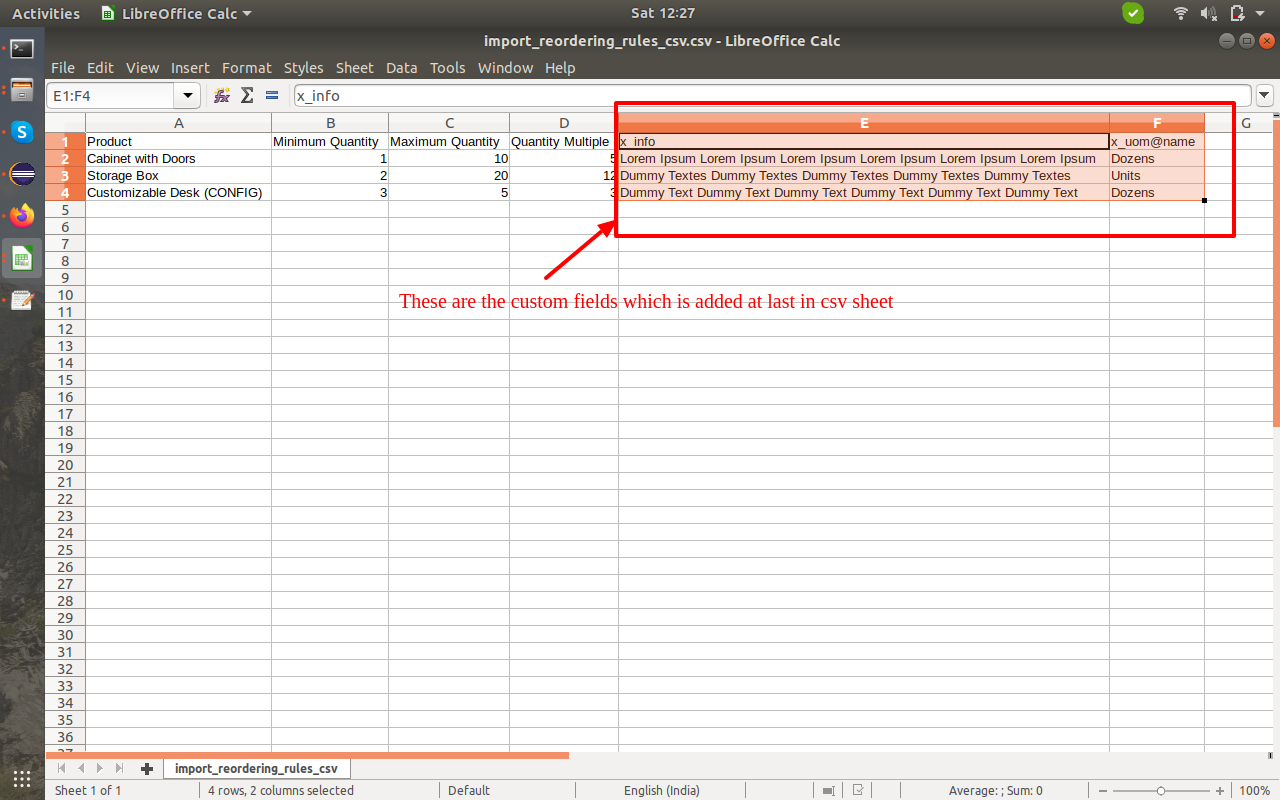The height and width of the screenshot is (800, 1280).
Task: Click the 100% zoom level
Action: (x=1254, y=790)
